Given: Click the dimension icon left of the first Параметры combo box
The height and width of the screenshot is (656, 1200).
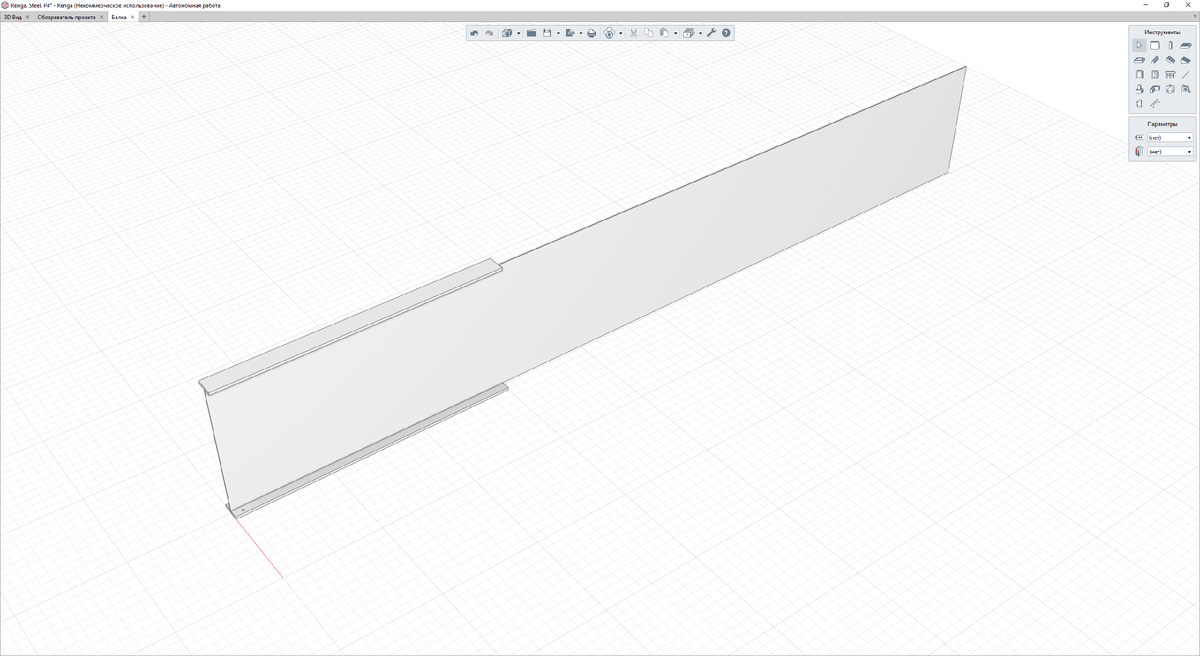Looking at the screenshot, I should (x=1139, y=137).
